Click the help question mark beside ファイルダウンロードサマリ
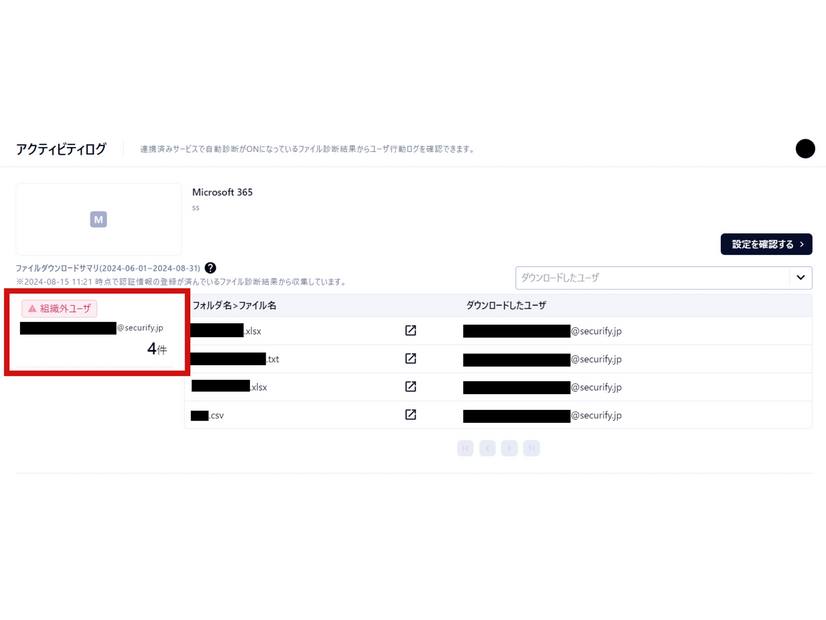The height and width of the screenshot is (620, 826). coord(210,268)
